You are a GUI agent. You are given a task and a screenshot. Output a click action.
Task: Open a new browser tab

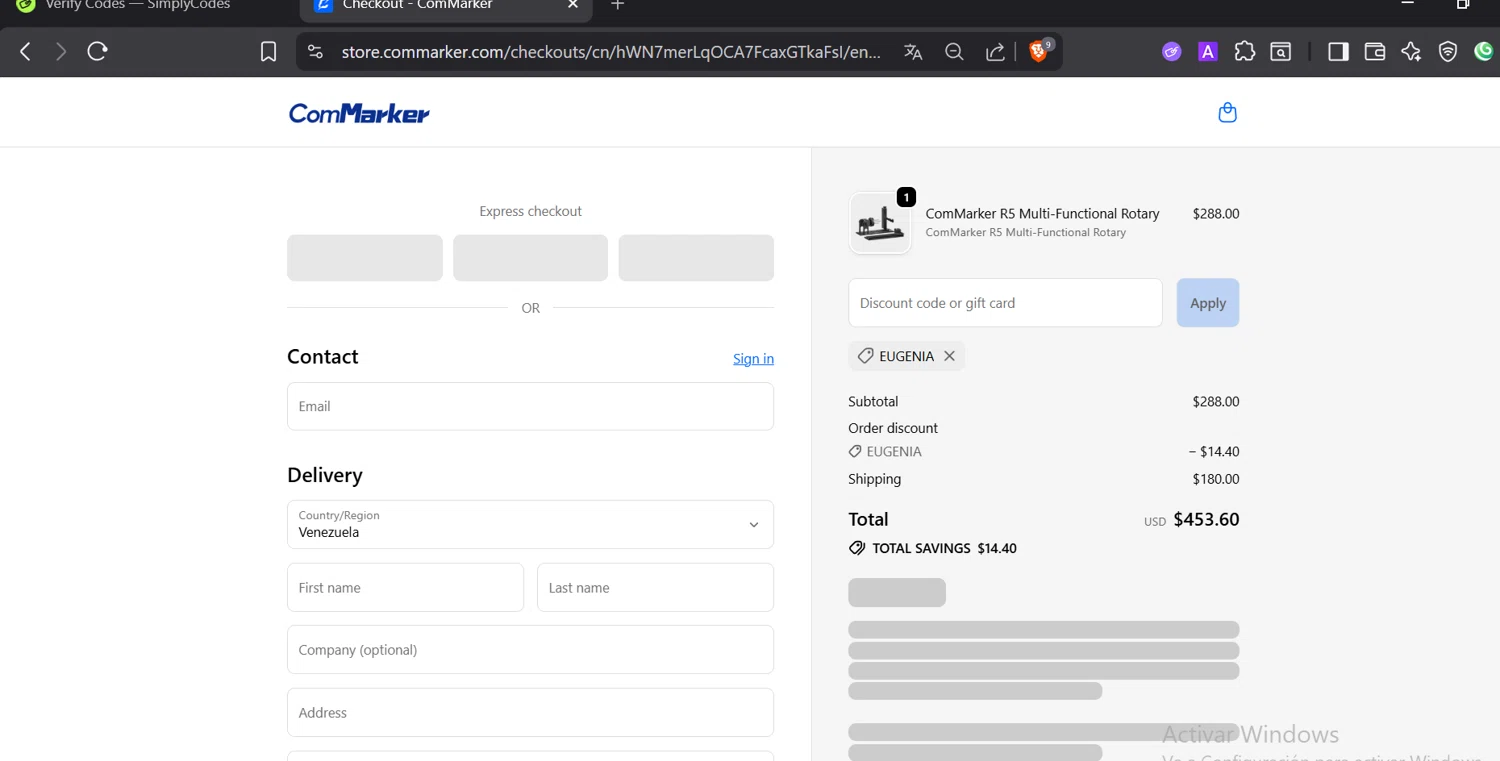pos(617,5)
